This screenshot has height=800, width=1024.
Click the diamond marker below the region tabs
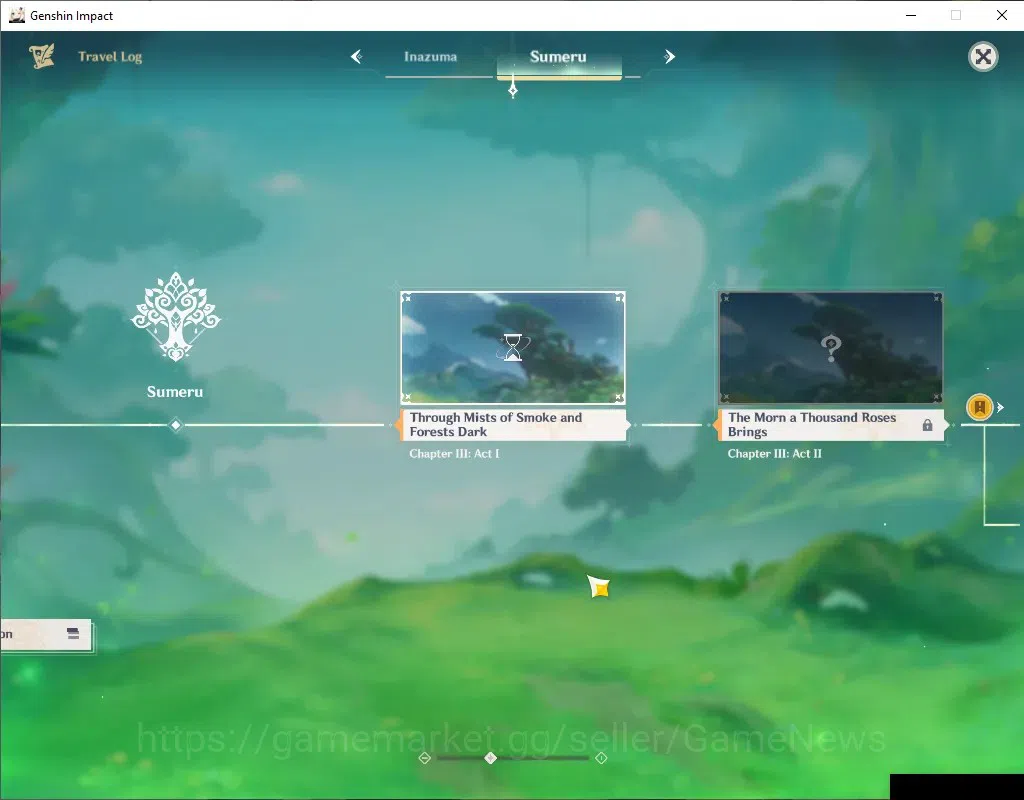(513, 89)
